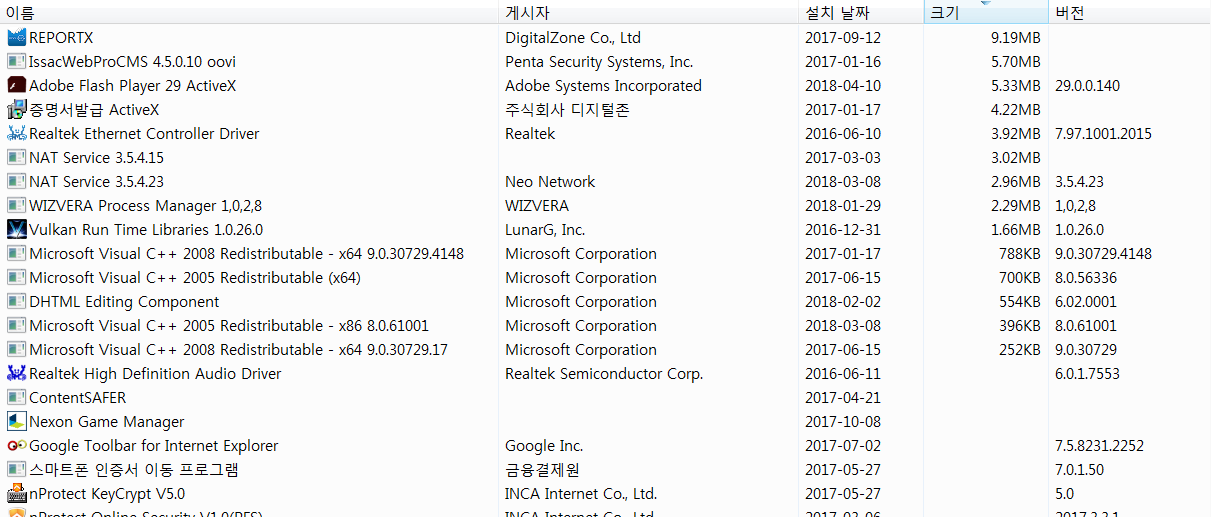This screenshot has height=517, width=1211.
Task: Click the Visual C++ 2008 x64 9.0.30729.17 icon
Action: (16, 350)
